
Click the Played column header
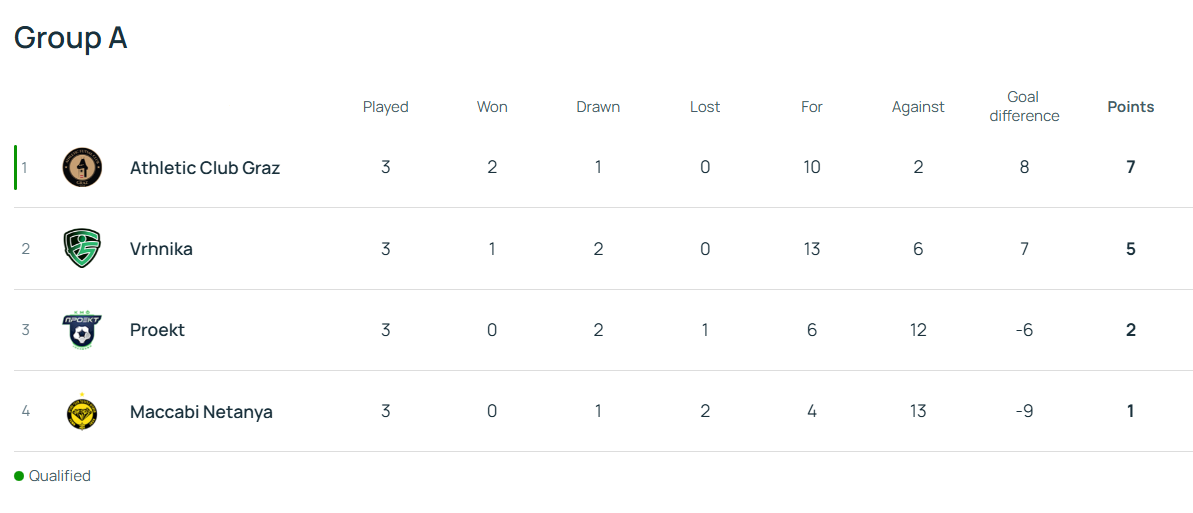386,107
